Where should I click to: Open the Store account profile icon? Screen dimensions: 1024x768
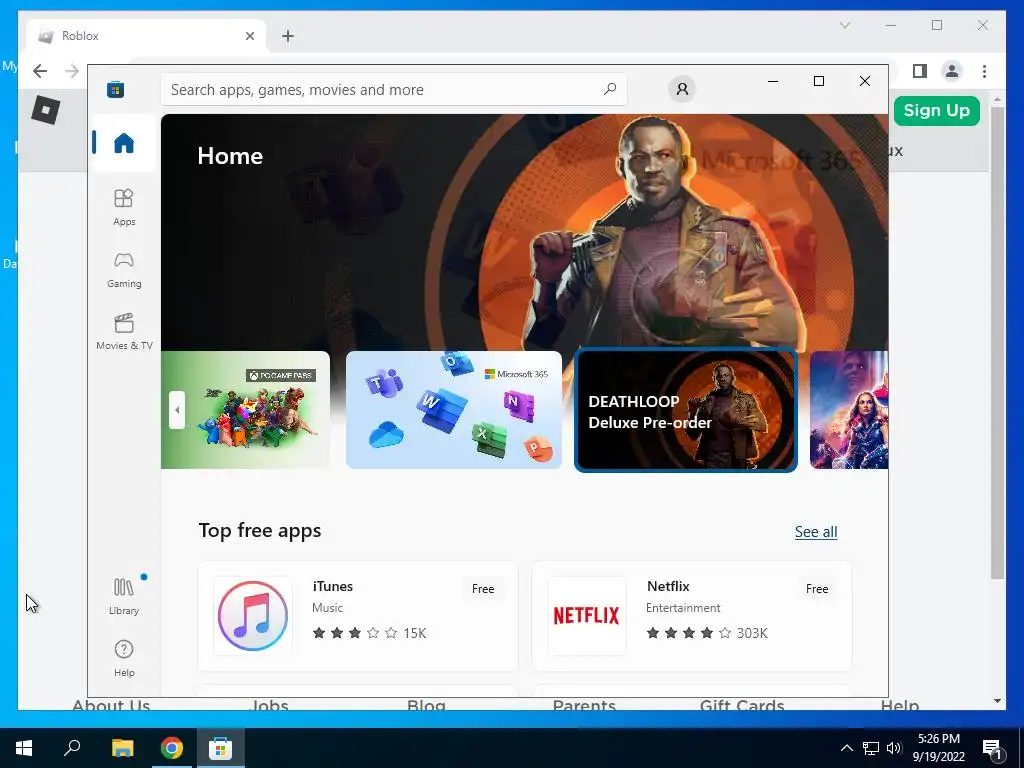coord(682,89)
